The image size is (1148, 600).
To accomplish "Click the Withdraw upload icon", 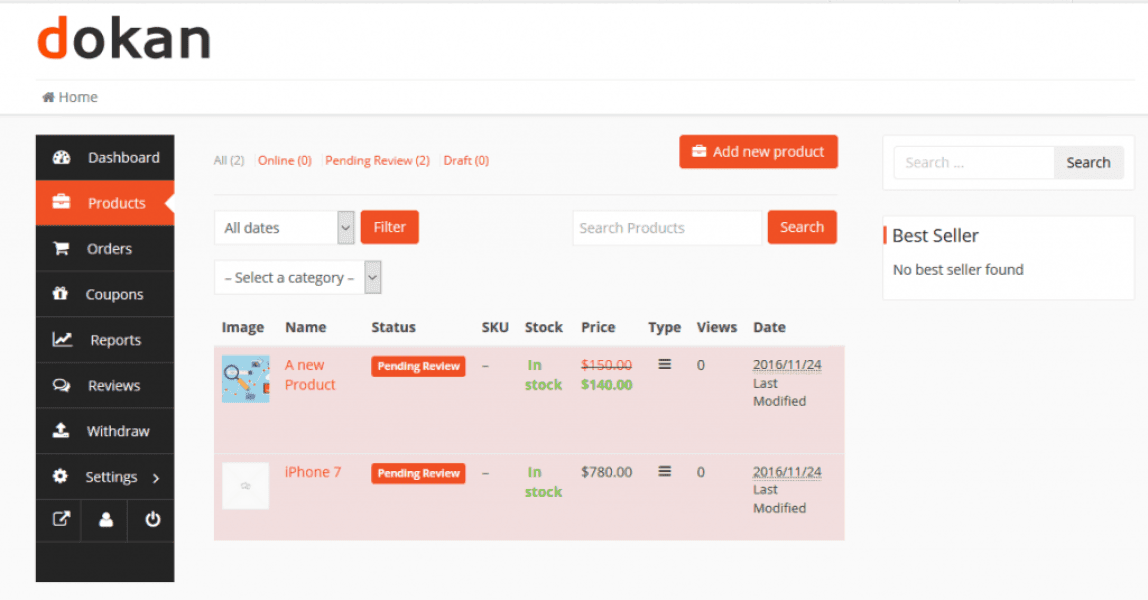I will coord(61,431).
